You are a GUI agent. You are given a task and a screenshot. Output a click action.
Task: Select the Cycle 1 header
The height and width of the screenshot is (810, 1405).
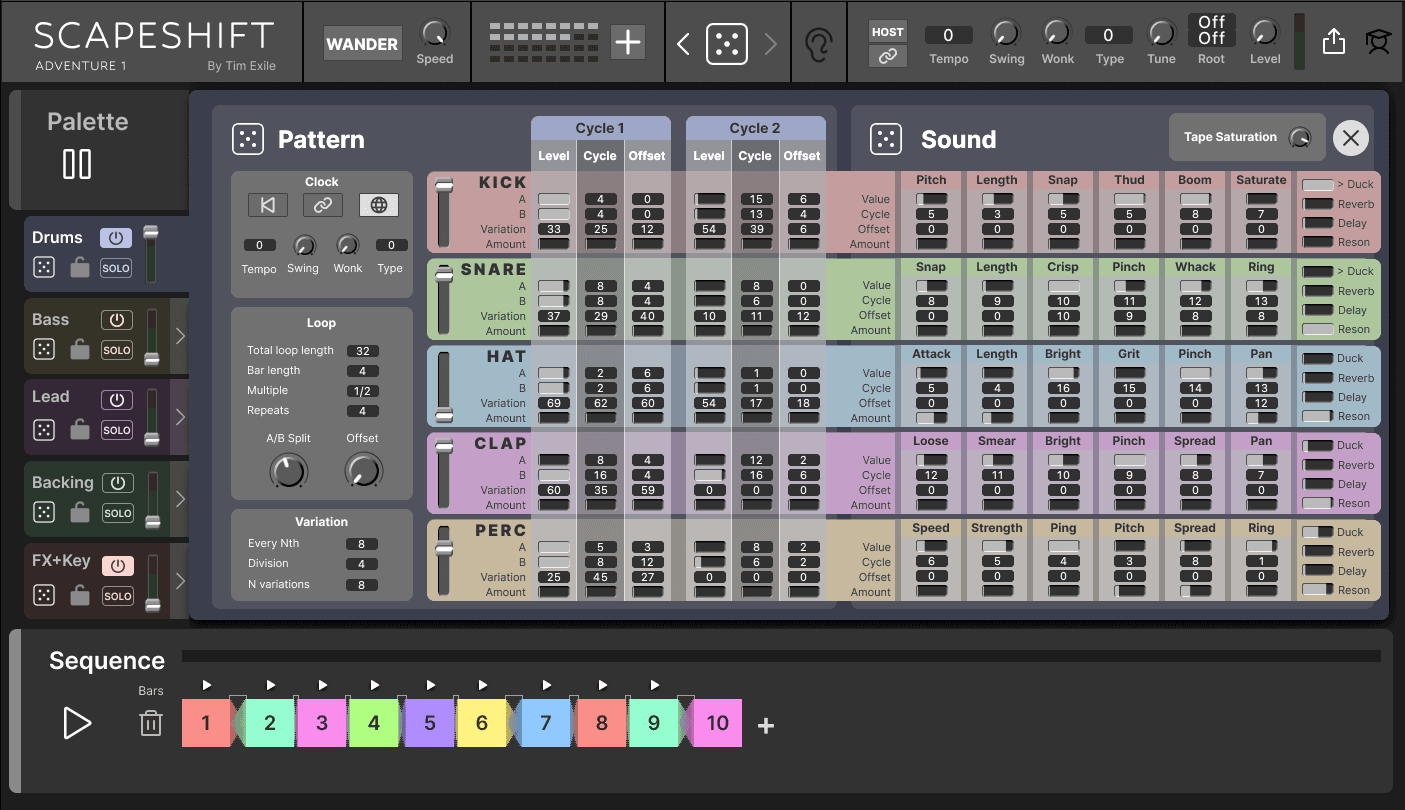[600, 128]
